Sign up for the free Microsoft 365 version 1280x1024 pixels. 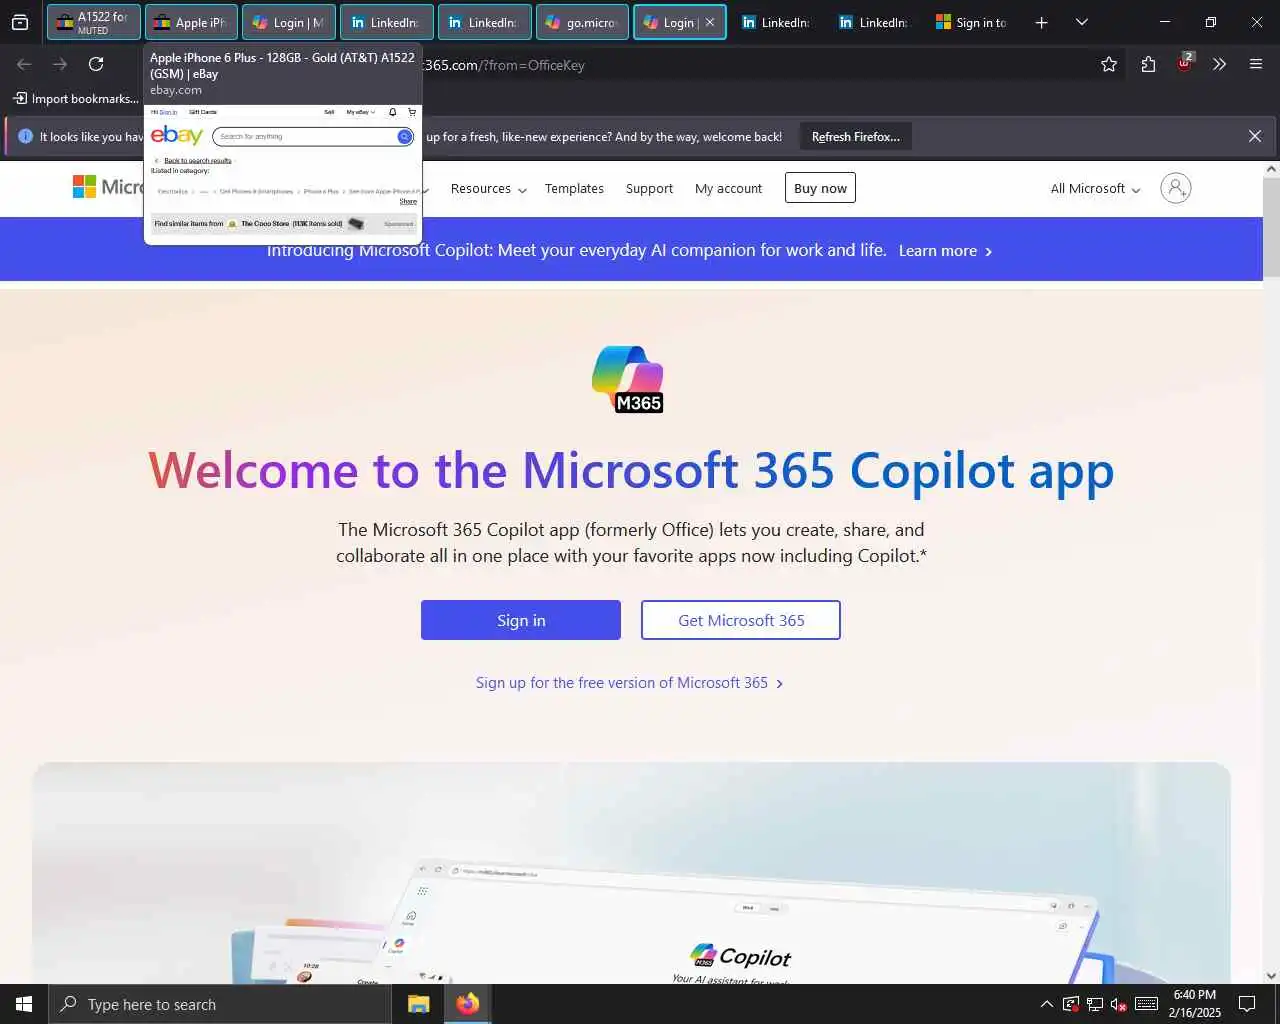[x=629, y=682]
